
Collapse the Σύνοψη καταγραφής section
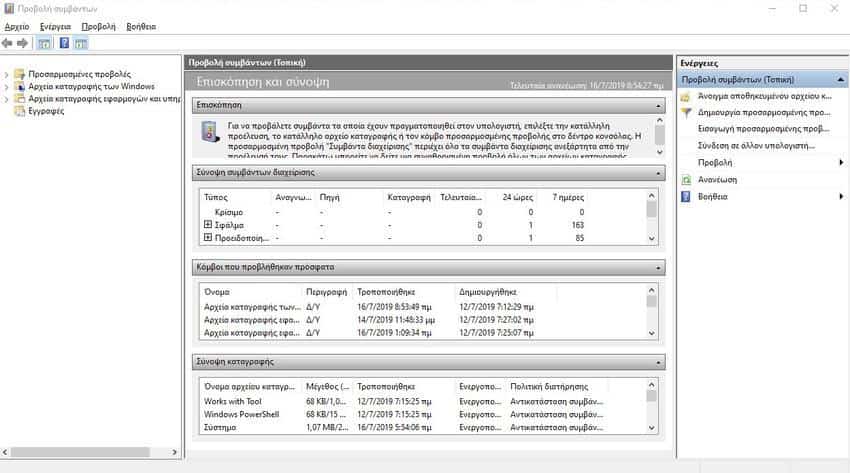click(x=658, y=362)
